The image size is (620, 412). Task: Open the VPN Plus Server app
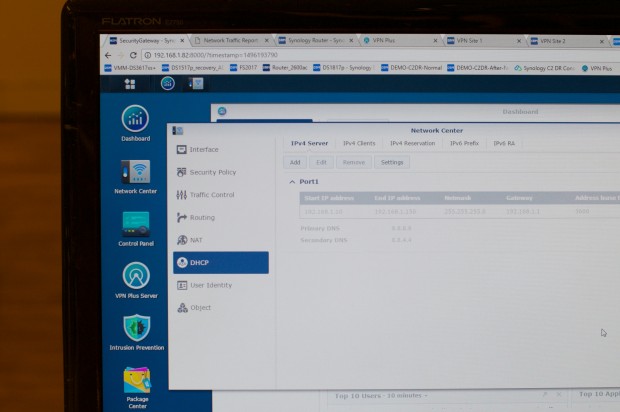point(135,278)
